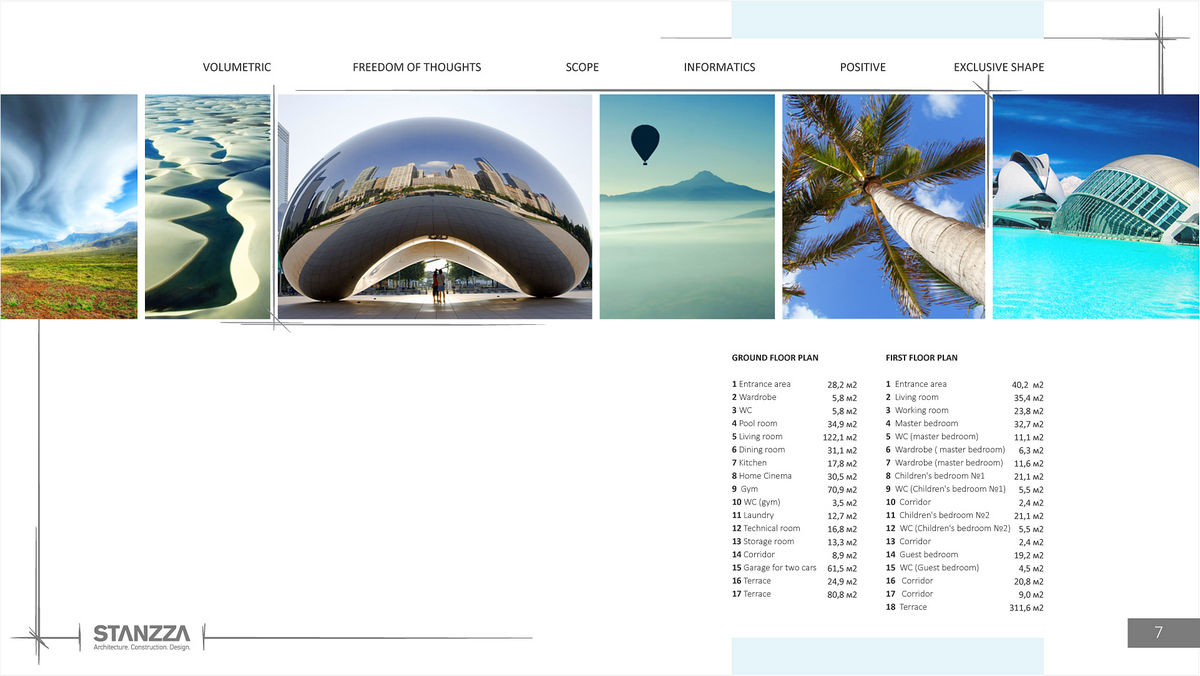The height and width of the screenshot is (676, 1200).
Task: Click first floor row 13 Corridor
Action: point(964,541)
